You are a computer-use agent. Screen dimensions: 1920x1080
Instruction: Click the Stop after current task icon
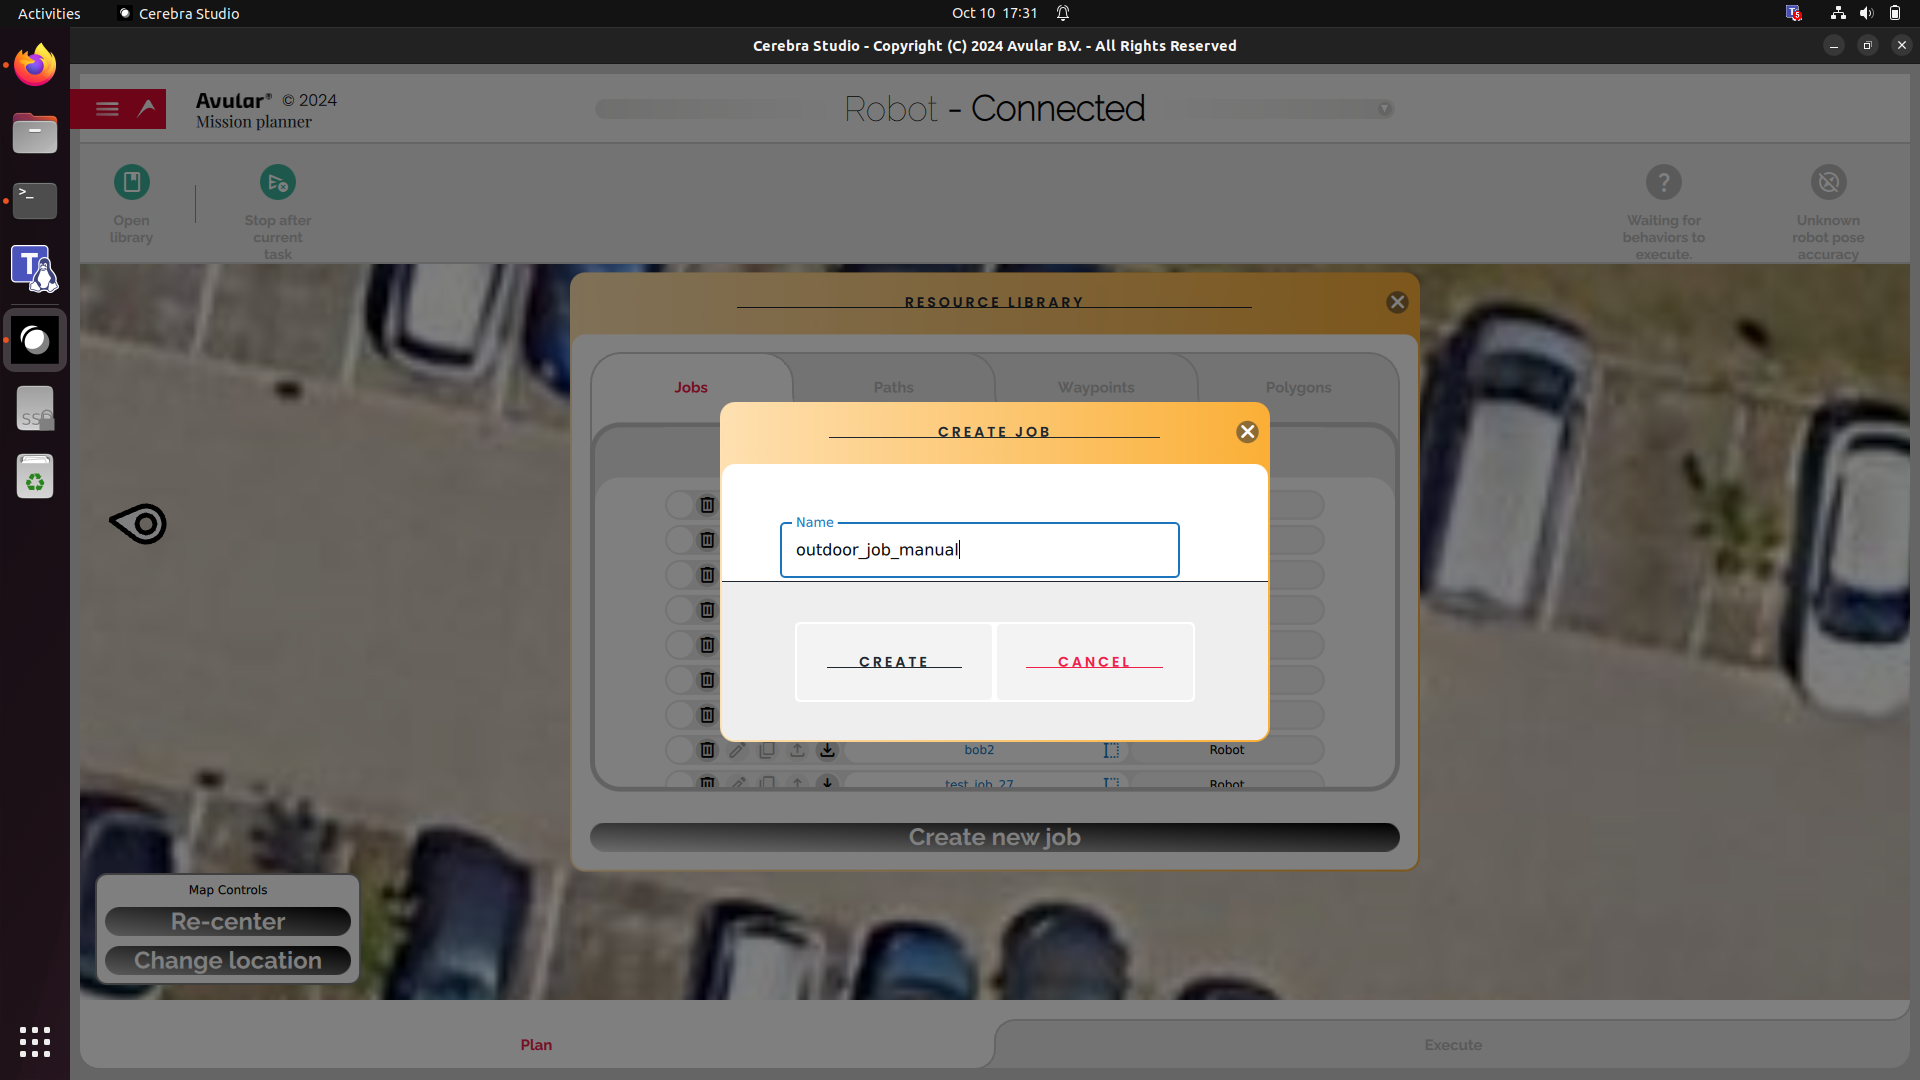277,183
